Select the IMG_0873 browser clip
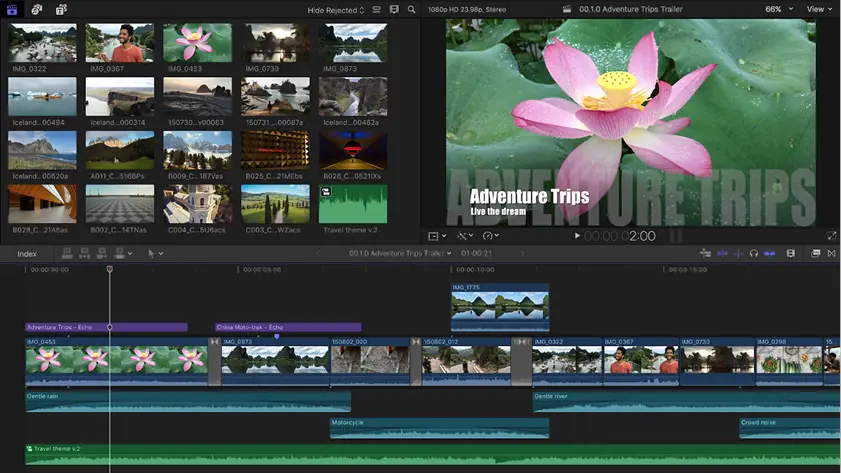Image resolution: width=841 pixels, height=473 pixels. click(353, 43)
